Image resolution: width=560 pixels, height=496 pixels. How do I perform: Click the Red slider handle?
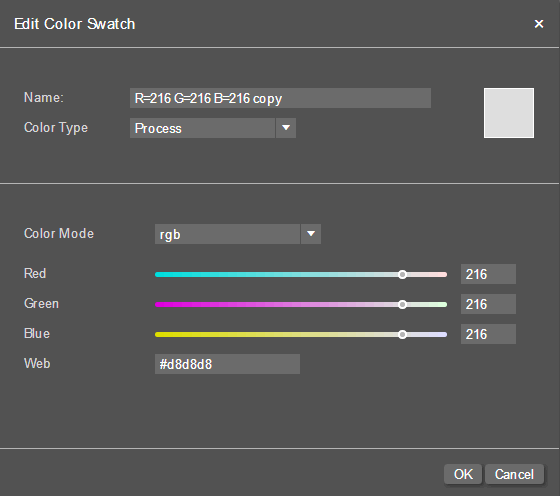pos(402,274)
